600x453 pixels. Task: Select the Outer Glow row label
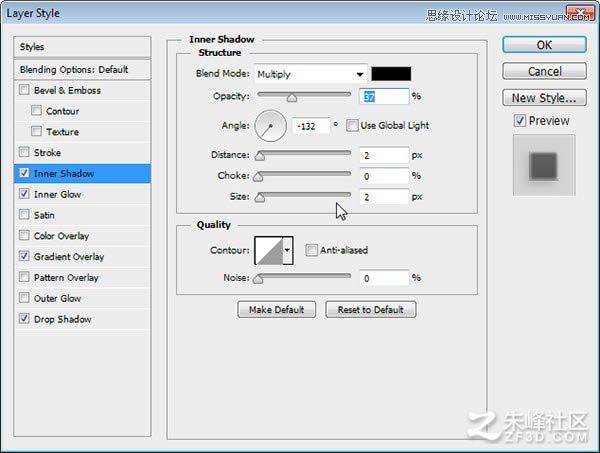[57, 298]
